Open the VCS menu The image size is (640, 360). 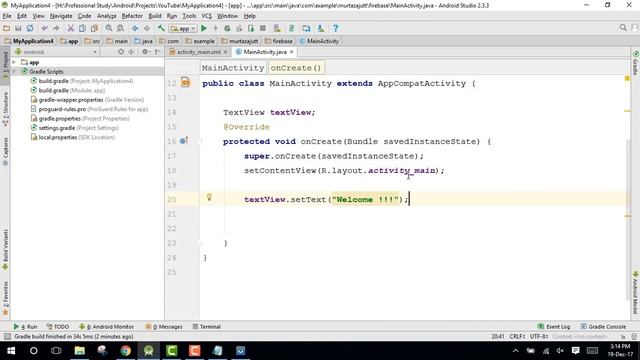207,16
